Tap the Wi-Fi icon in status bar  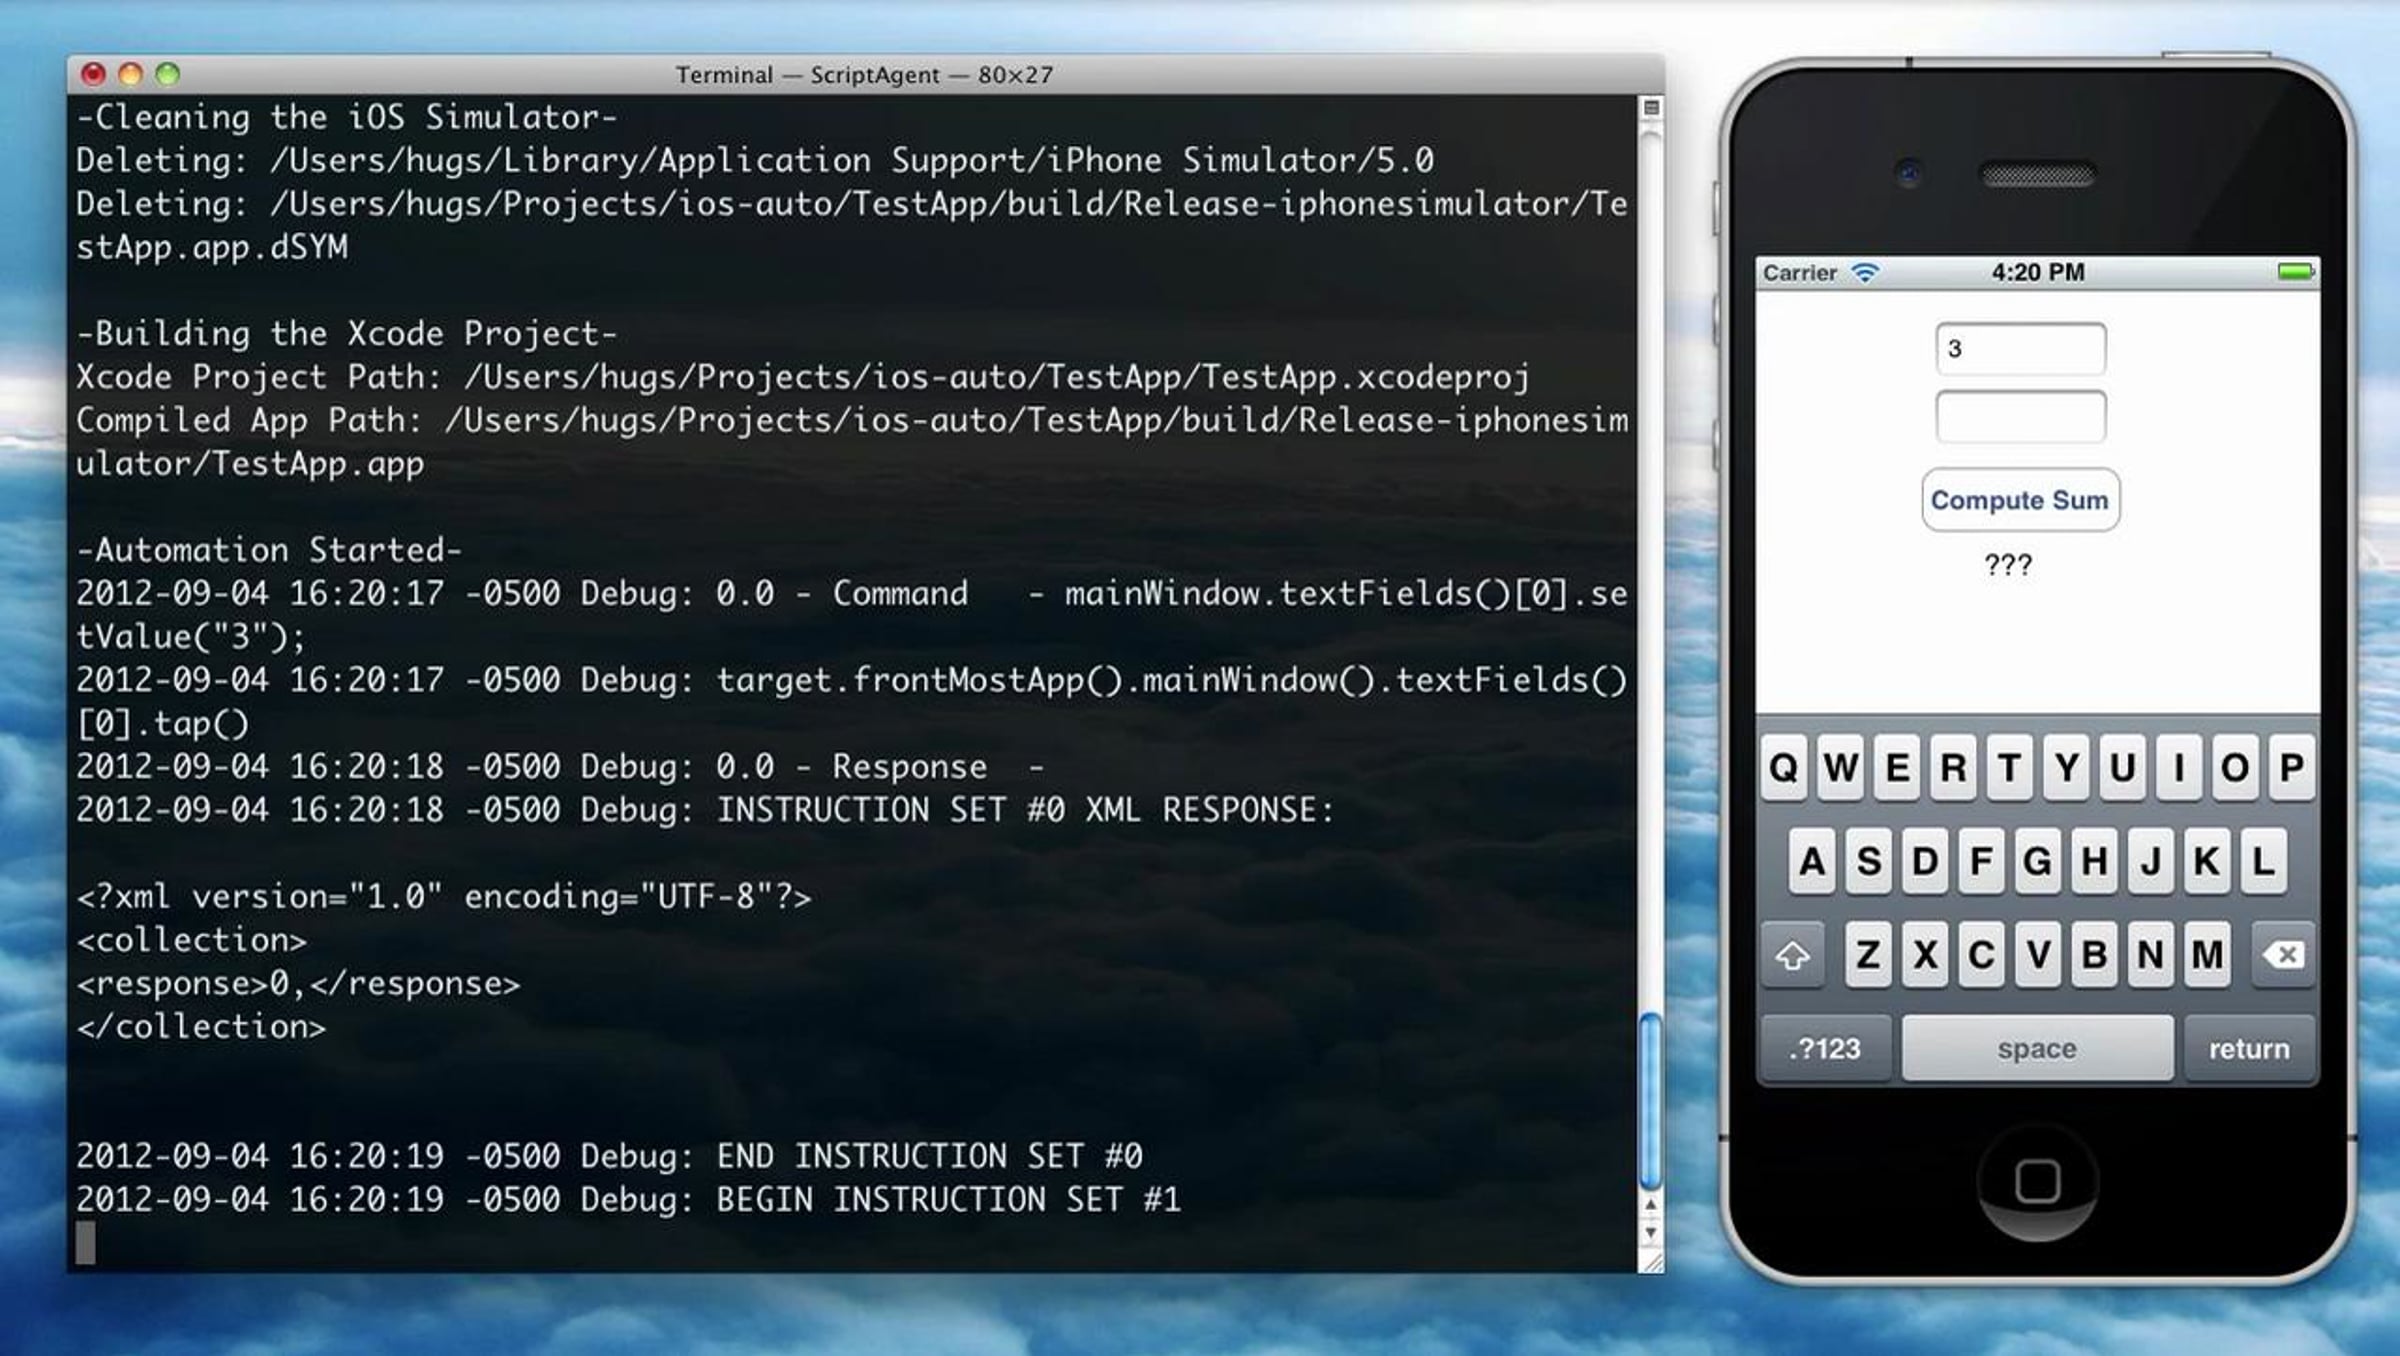click(1866, 272)
